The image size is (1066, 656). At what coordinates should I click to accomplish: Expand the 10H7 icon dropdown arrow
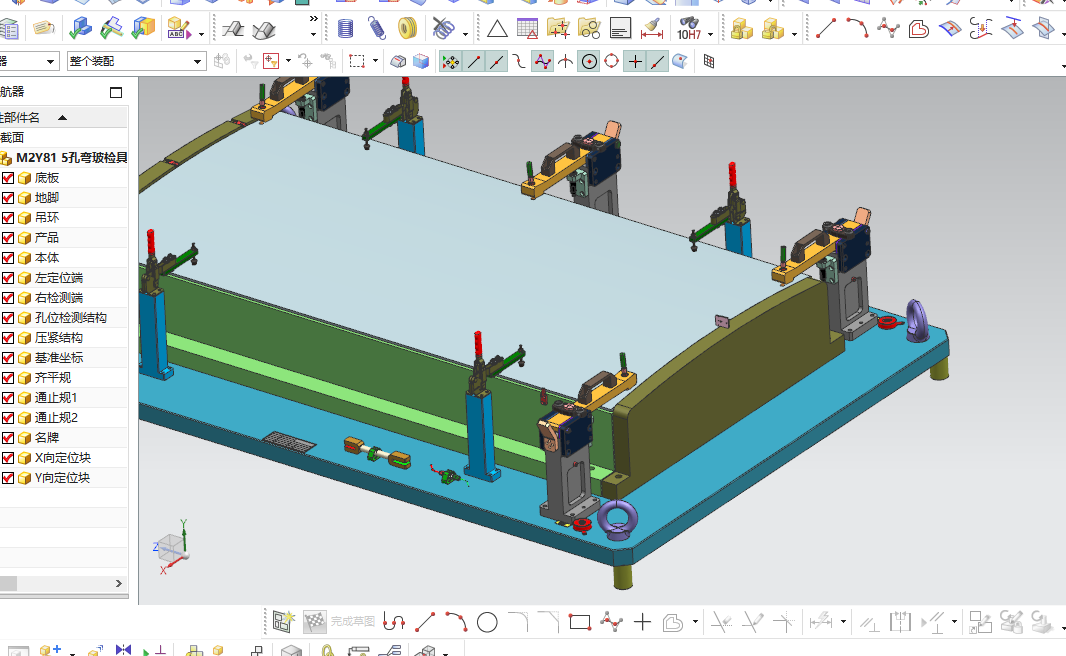(x=710, y=34)
